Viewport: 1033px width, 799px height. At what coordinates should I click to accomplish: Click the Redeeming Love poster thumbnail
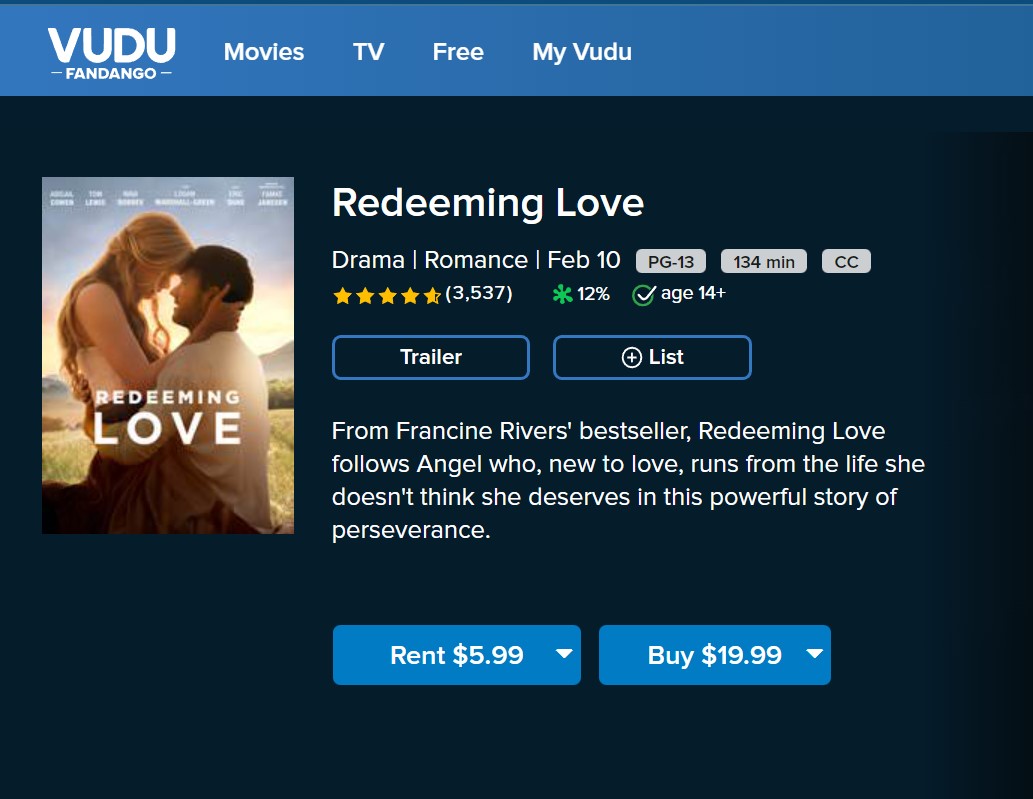point(168,355)
